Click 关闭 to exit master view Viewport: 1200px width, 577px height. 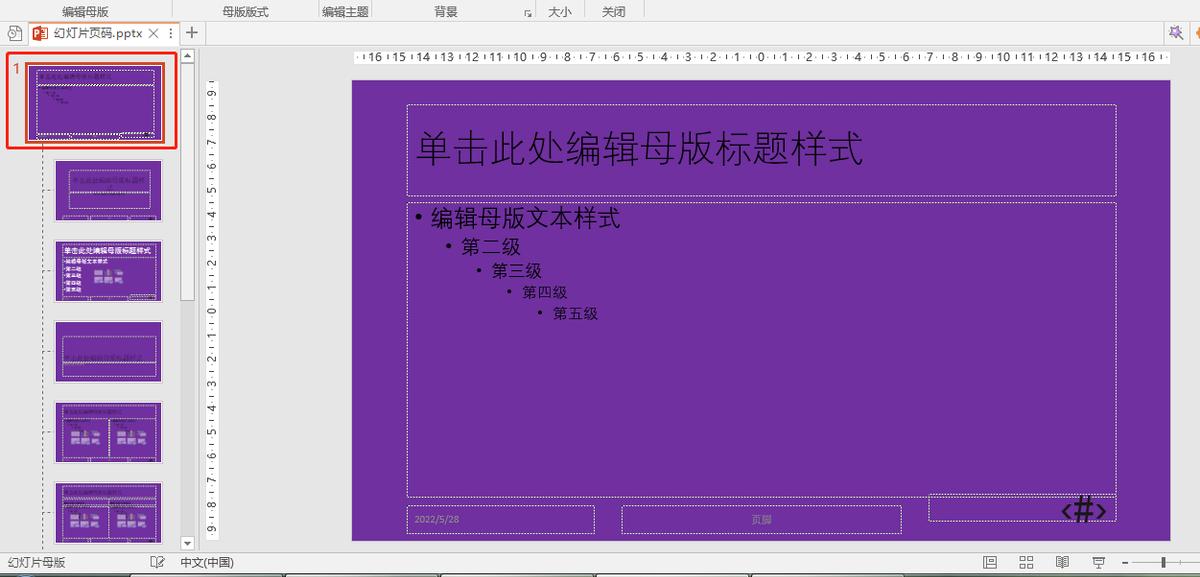pyautogui.click(x=613, y=11)
